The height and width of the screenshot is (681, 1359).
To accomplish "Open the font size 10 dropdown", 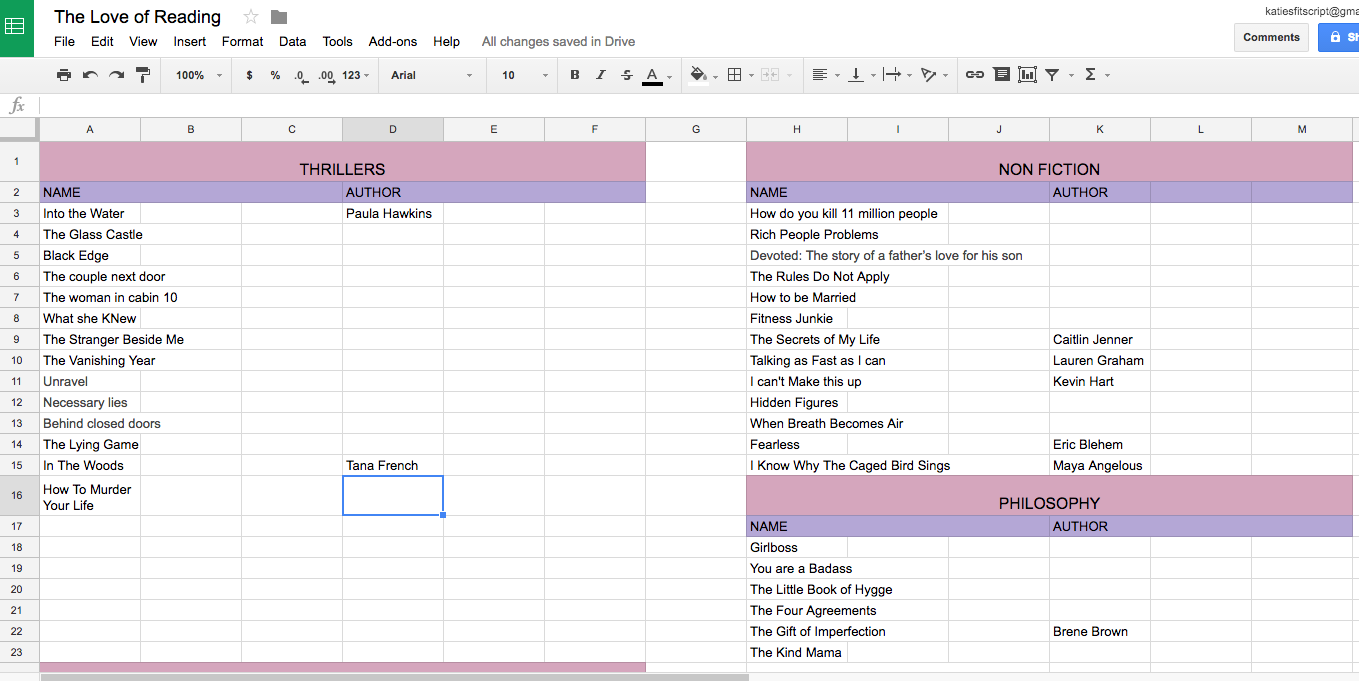I will [524, 75].
